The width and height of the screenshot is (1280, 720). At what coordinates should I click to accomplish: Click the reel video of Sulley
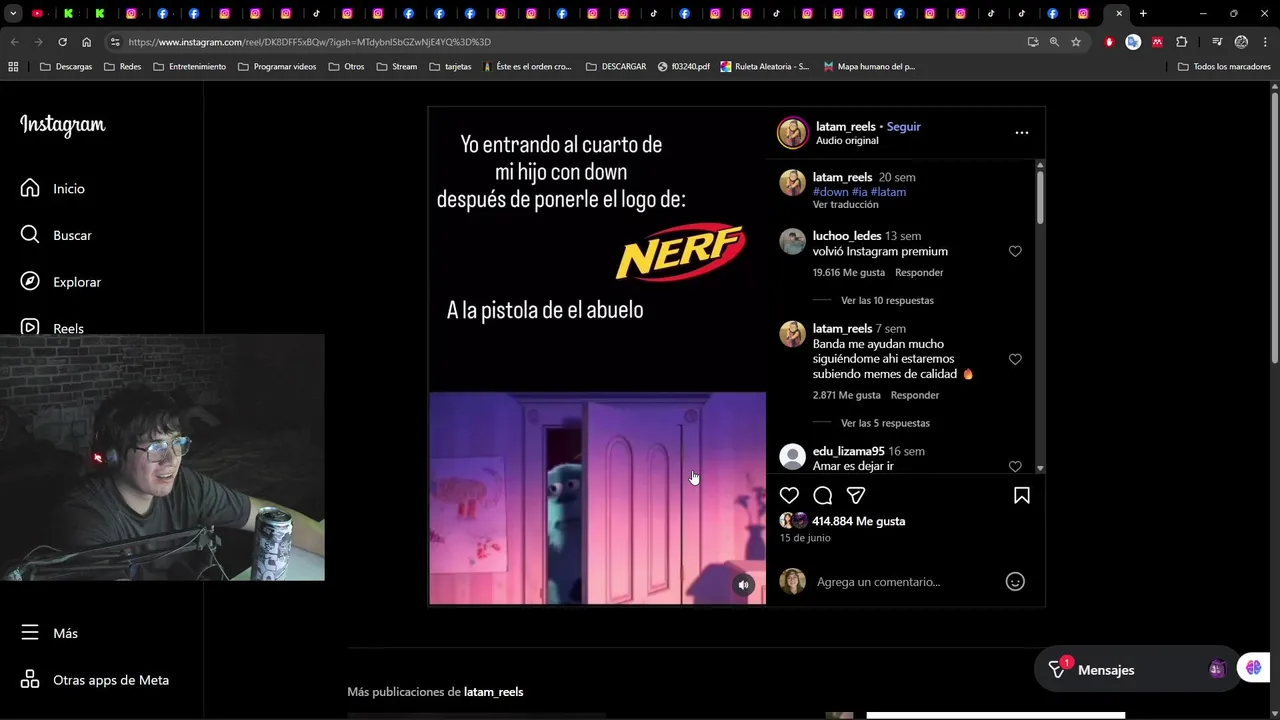point(597,498)
